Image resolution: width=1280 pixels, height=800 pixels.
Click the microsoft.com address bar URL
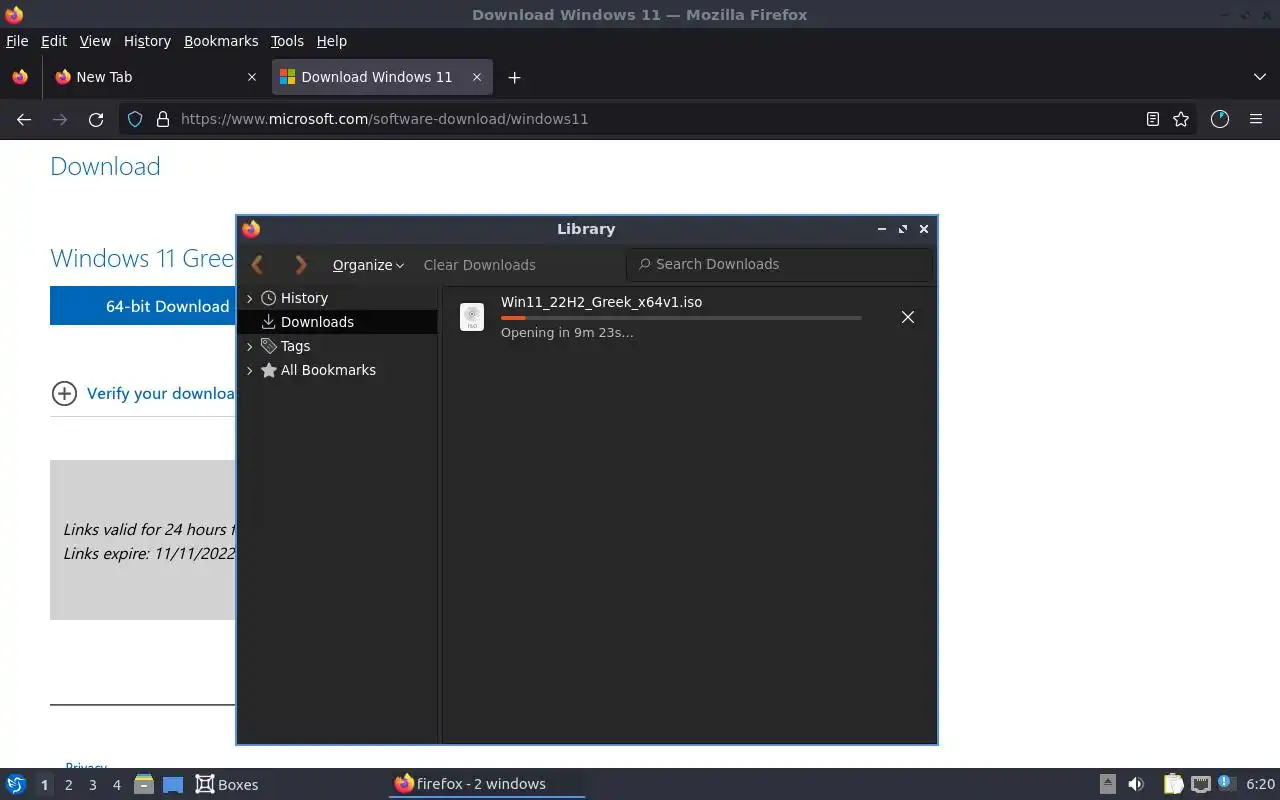pyautogui.click(x=384, y=119)
